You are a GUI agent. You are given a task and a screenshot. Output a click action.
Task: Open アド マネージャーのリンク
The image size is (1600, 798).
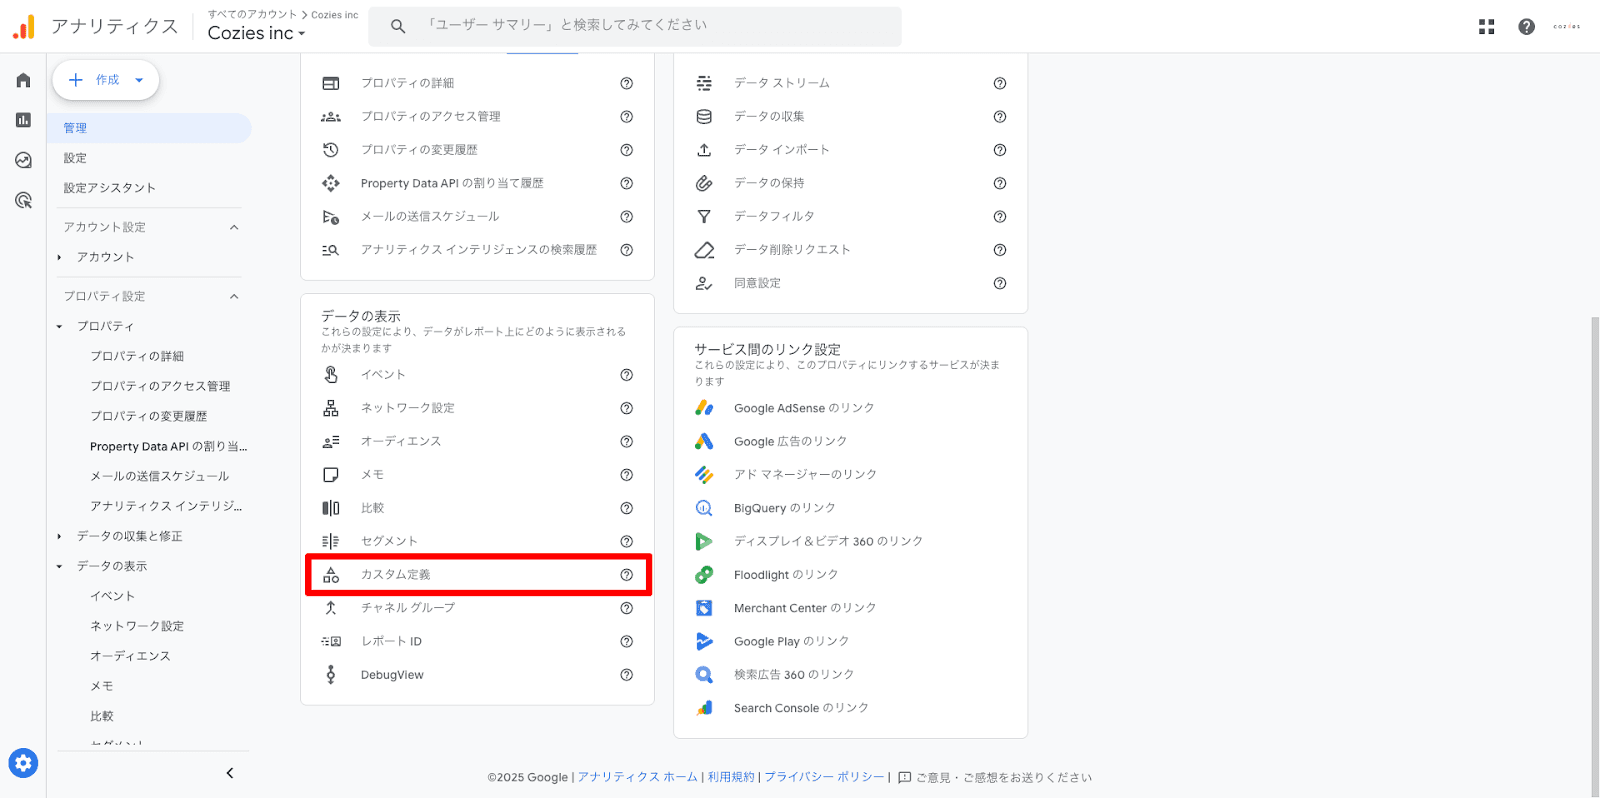[x=805, y=474]
